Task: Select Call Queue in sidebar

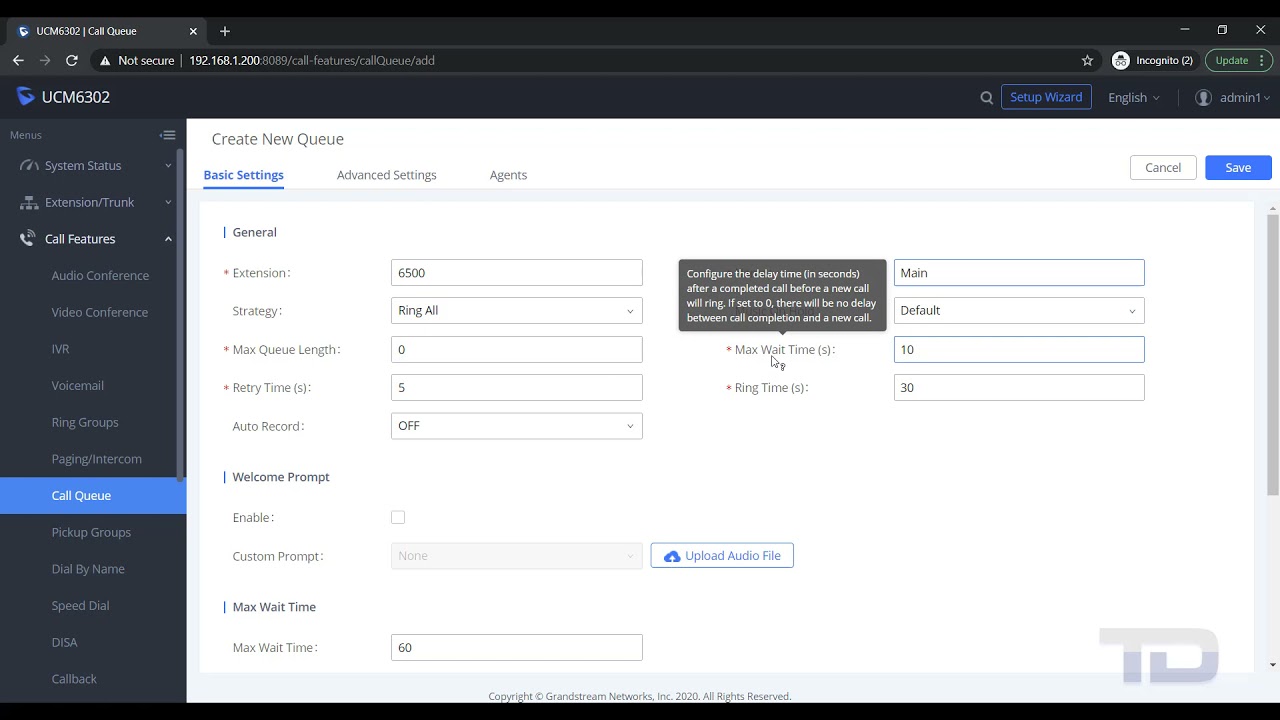Action: pyautogui.click(x=93, y=496)
